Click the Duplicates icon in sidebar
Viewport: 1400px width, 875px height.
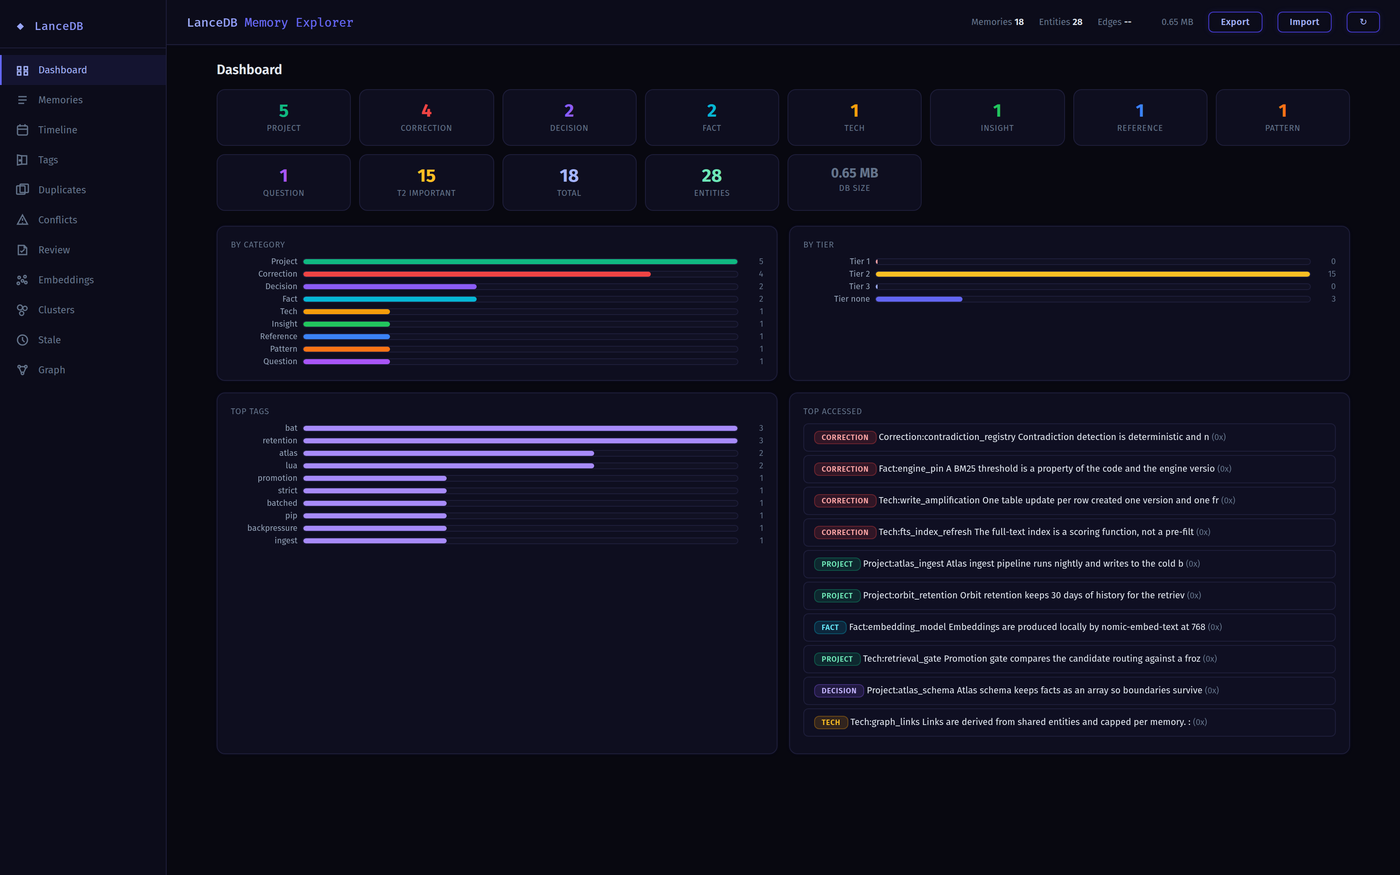point(22,190)
